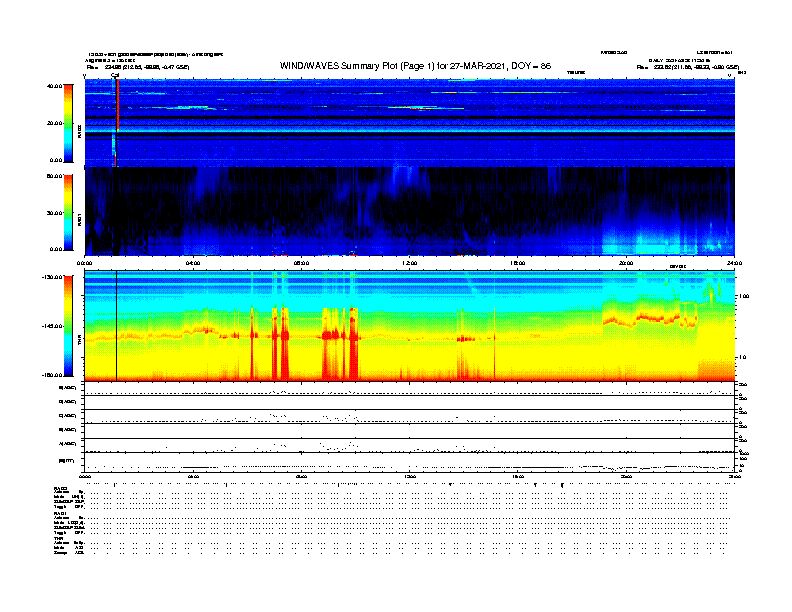The height and width of the screenshot is (612, 792).
Task: Click the 10 frequency label right of TNR
Action: 742,357
